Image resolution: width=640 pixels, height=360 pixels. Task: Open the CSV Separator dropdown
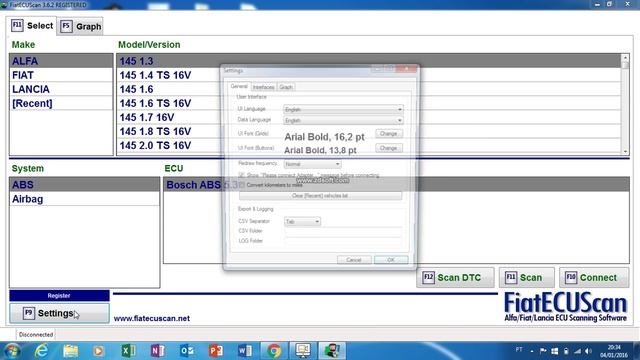pos(302,221)
